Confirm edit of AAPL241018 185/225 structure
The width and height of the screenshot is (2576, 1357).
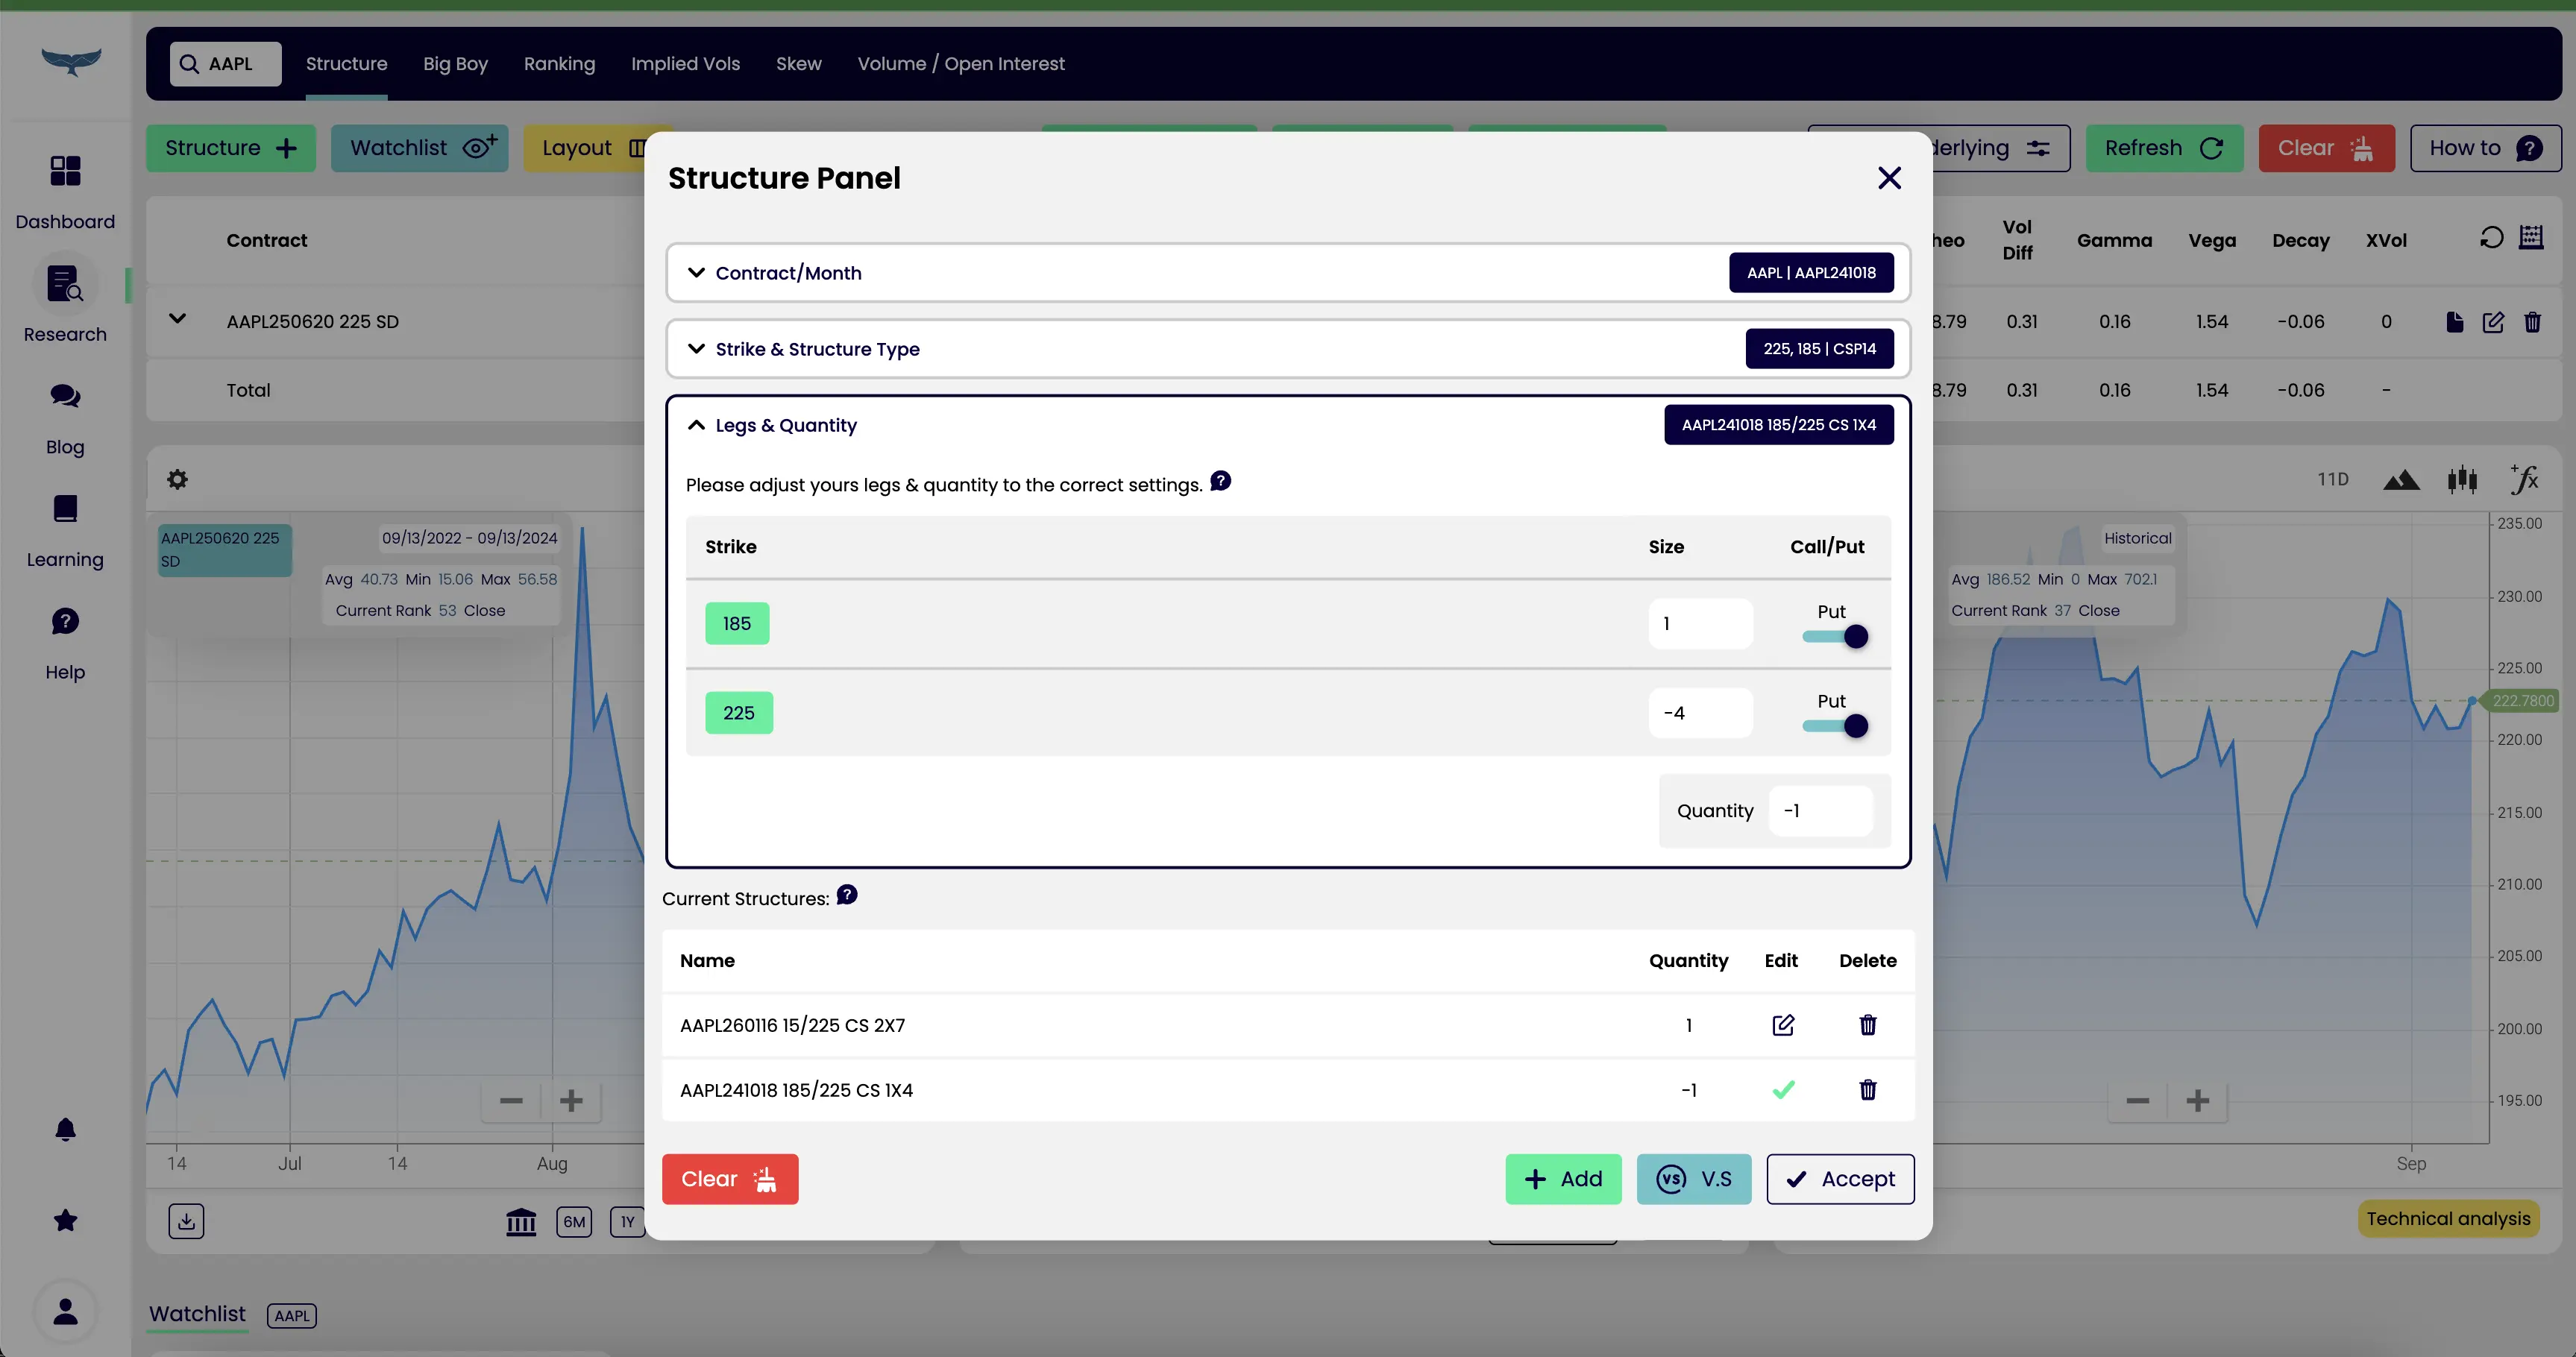(x=1782, y=1090)
